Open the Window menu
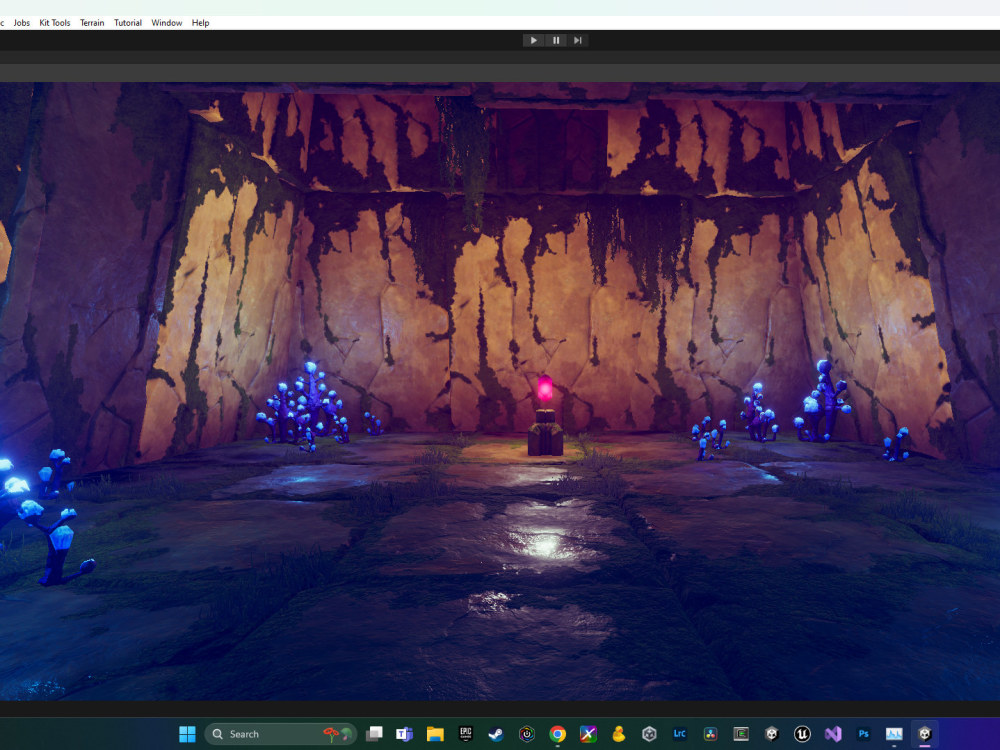This screenshot has height=750, width=1000. point(166,23)
